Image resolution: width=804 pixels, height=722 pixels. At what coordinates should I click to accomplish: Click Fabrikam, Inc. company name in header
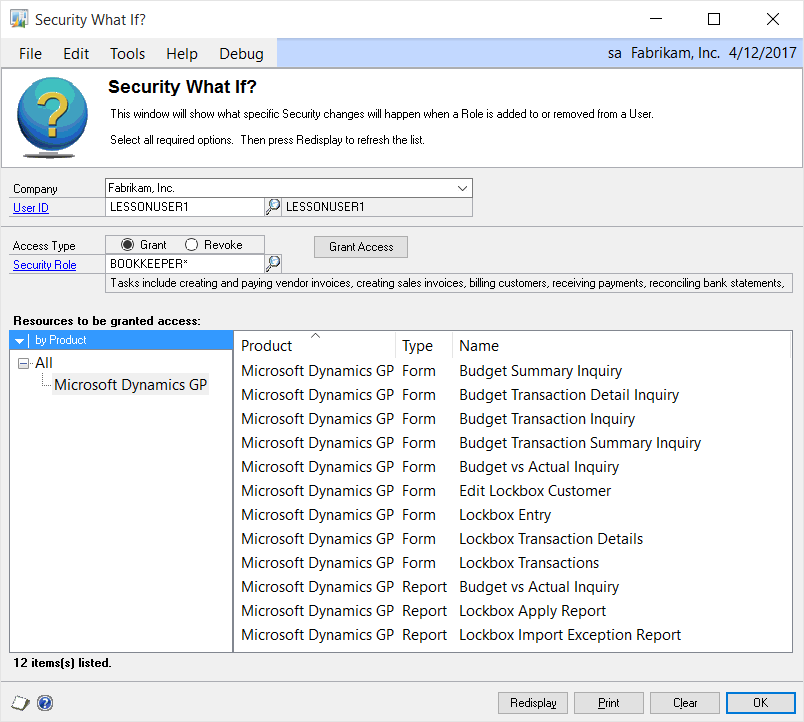675,53
